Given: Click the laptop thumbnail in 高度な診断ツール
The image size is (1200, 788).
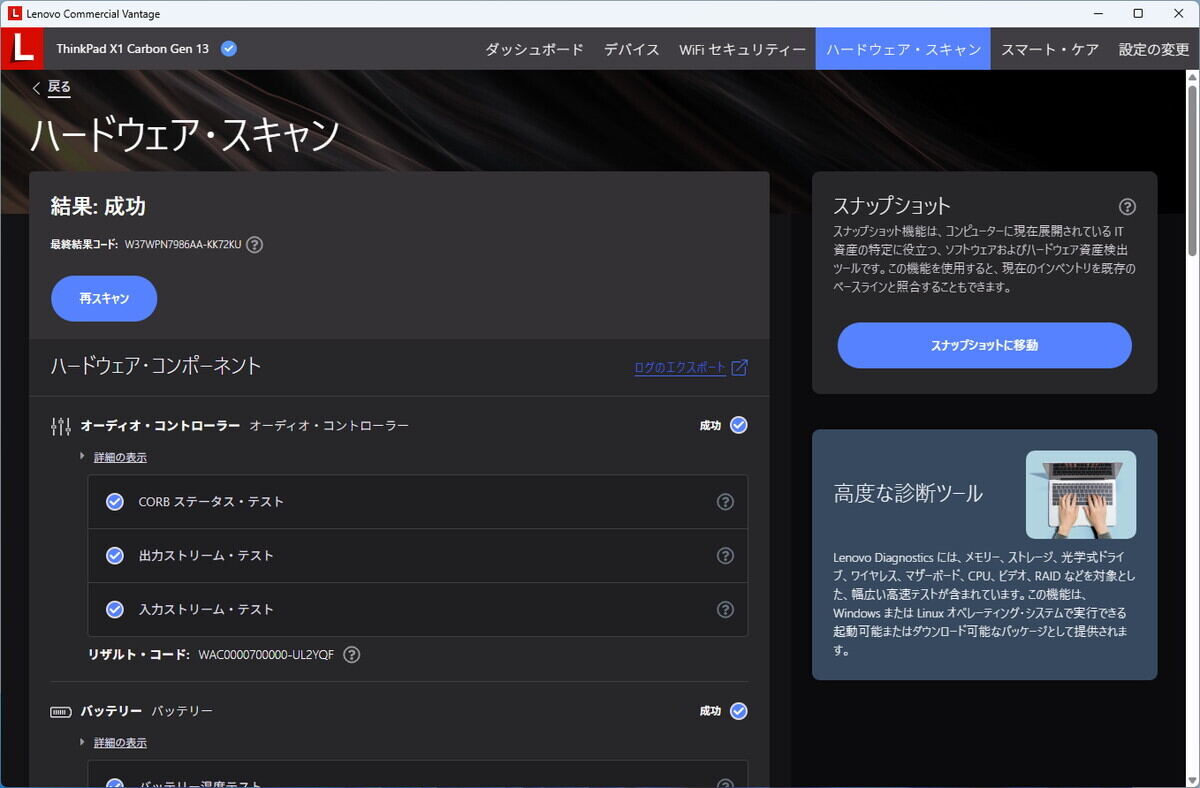Looking at the screenshot, I should point(1081,495).
